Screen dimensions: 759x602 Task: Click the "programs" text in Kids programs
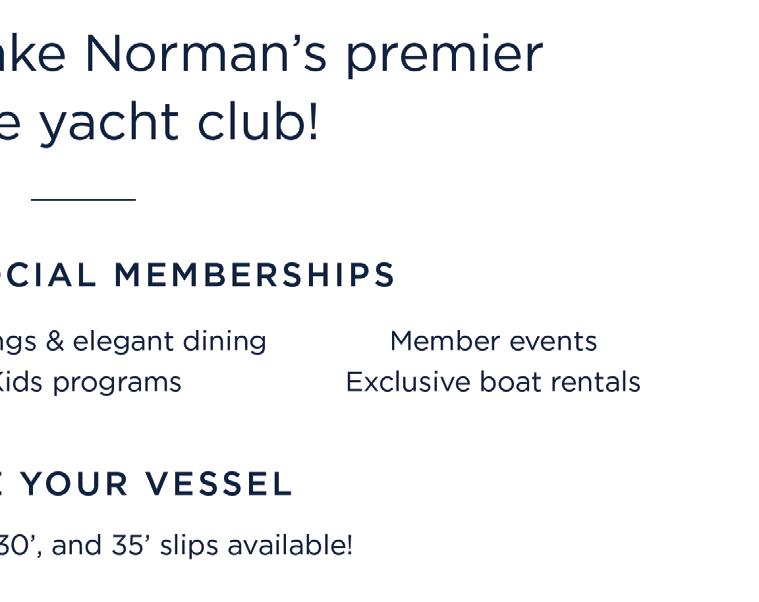120,382
